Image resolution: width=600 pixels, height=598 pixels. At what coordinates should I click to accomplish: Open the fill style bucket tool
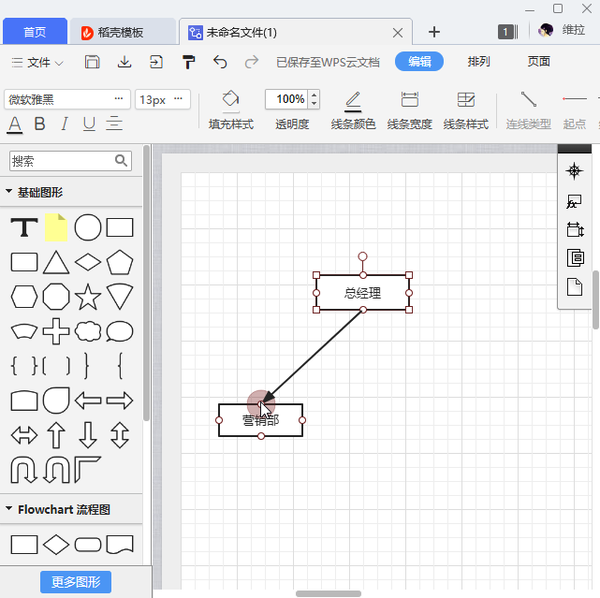pyautogui.click(x=231, y=100)
